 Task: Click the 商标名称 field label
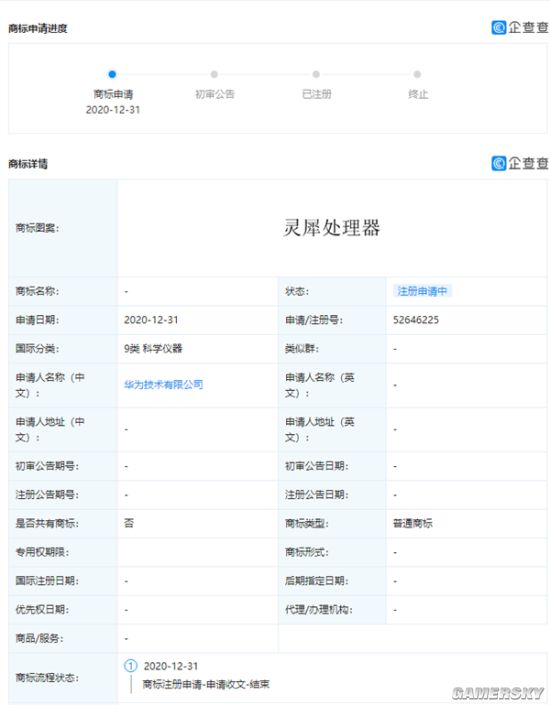pos(37,291)
